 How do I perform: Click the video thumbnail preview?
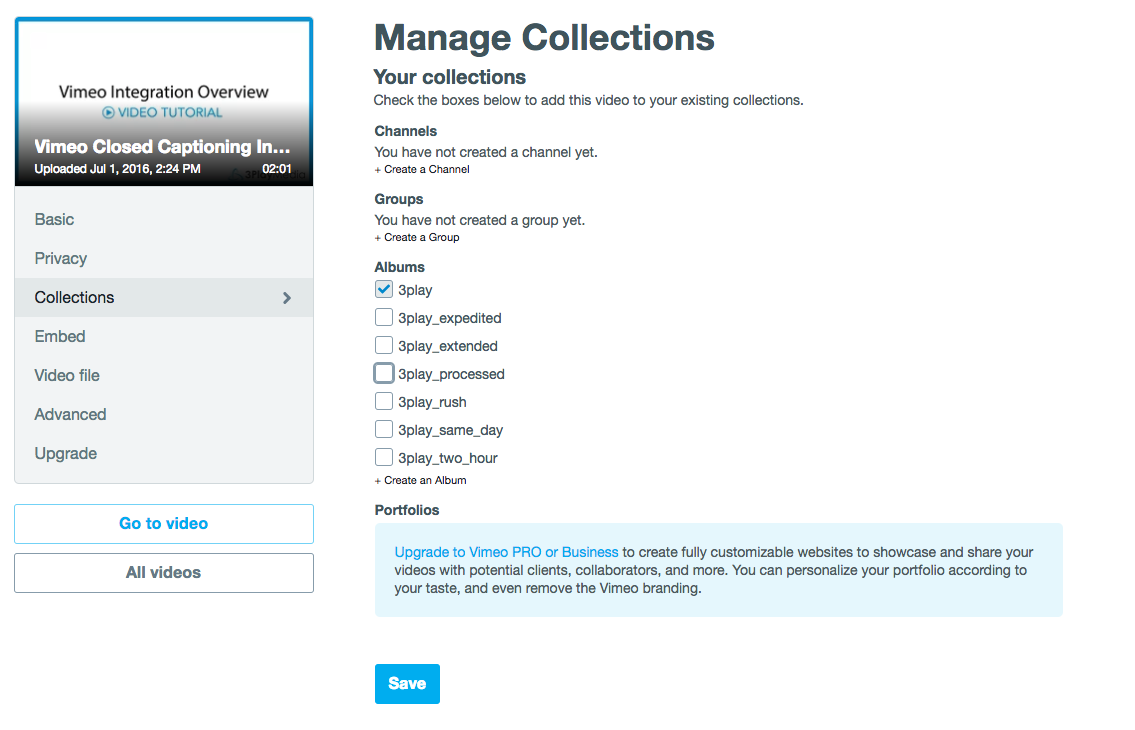(x=164, y=102)
